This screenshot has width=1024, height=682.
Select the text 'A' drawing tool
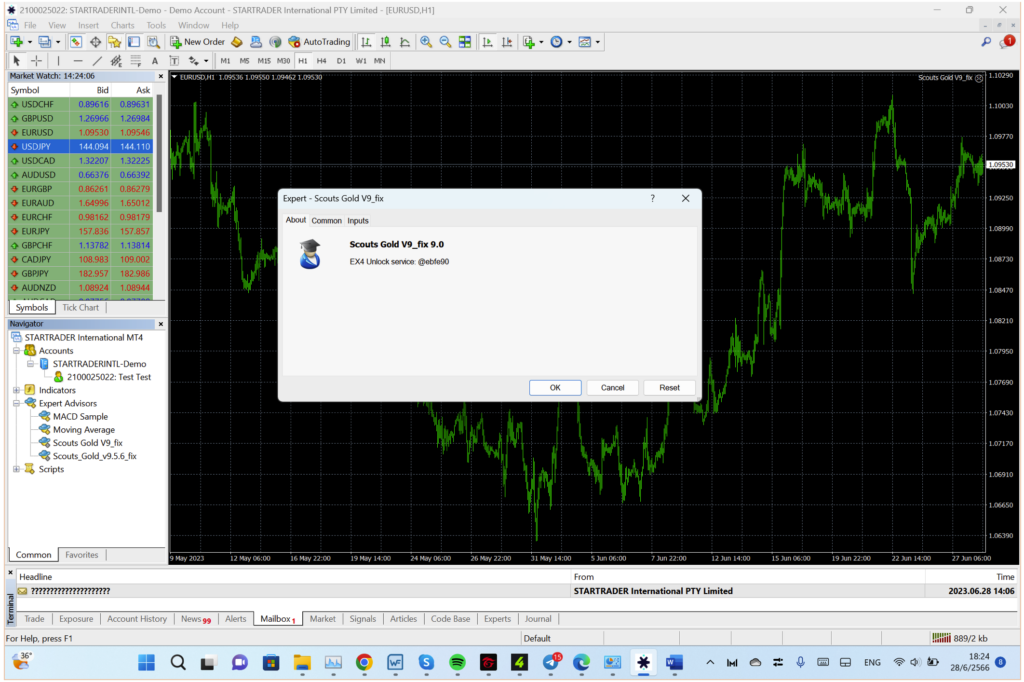tap(155, 61)
